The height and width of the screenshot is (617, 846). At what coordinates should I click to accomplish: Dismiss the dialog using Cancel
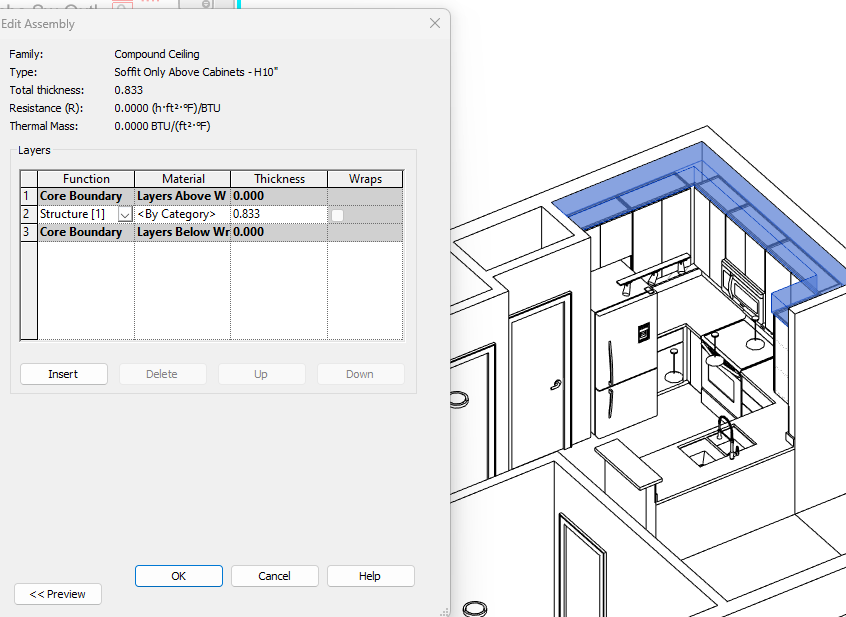[x=274, y=575]
